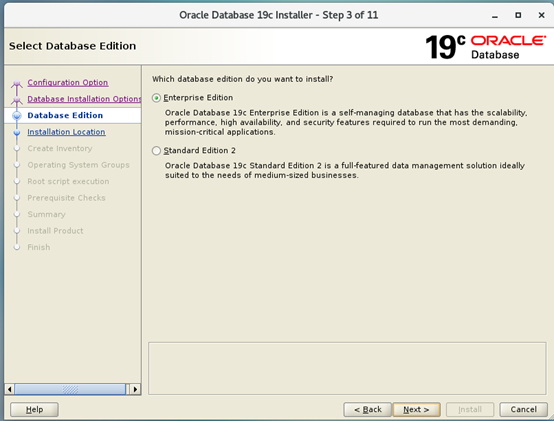554x421 pixels.
Task: Click the sidebar scroll left arrow
Action: [x=10, y=389]
